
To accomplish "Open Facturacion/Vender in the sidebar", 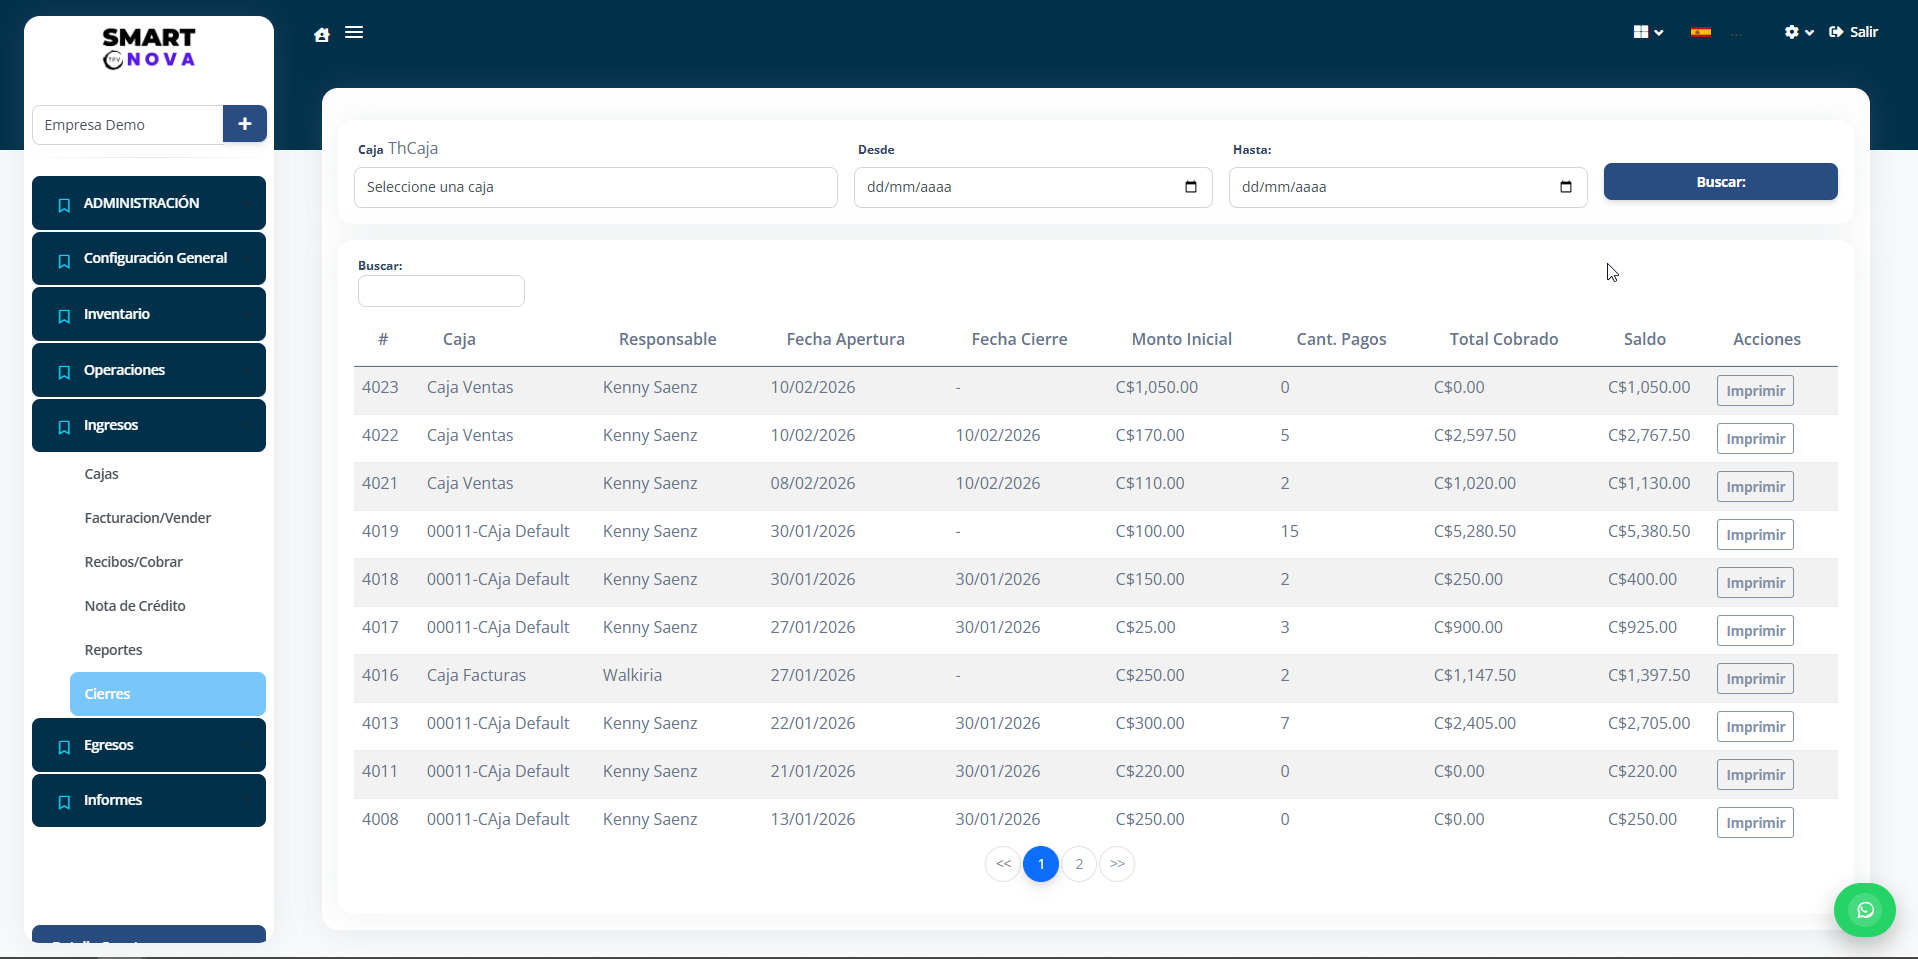I will [148, 518].
